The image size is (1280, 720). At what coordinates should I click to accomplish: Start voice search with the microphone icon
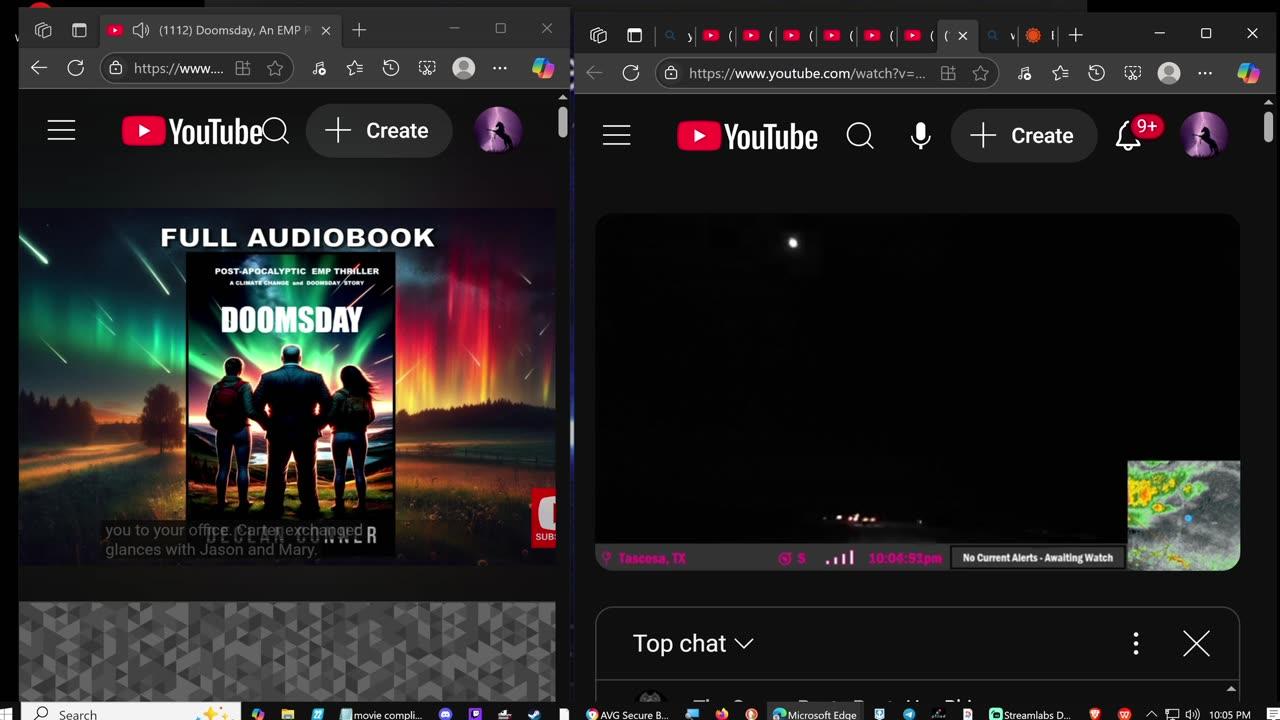pos(921,136)
